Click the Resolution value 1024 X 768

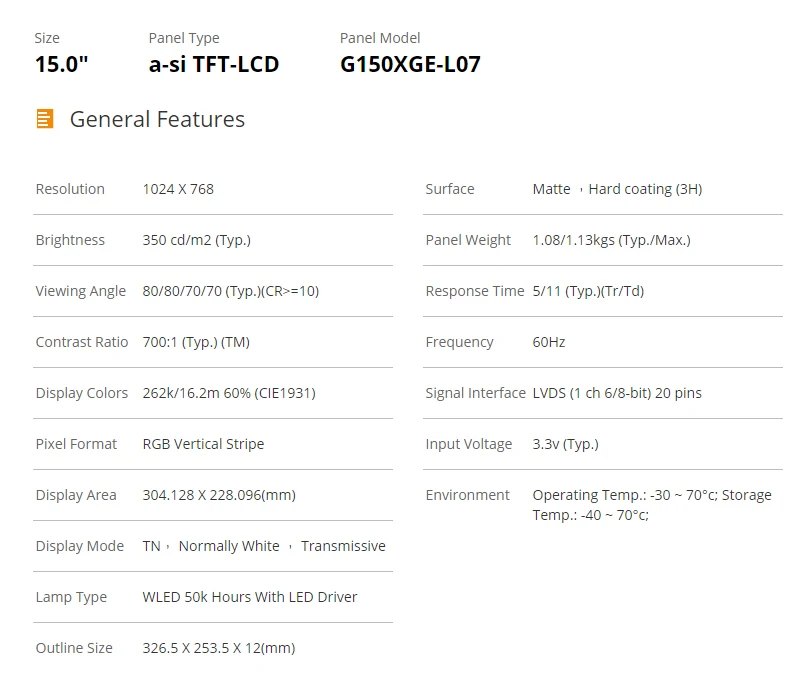point(178,189)
